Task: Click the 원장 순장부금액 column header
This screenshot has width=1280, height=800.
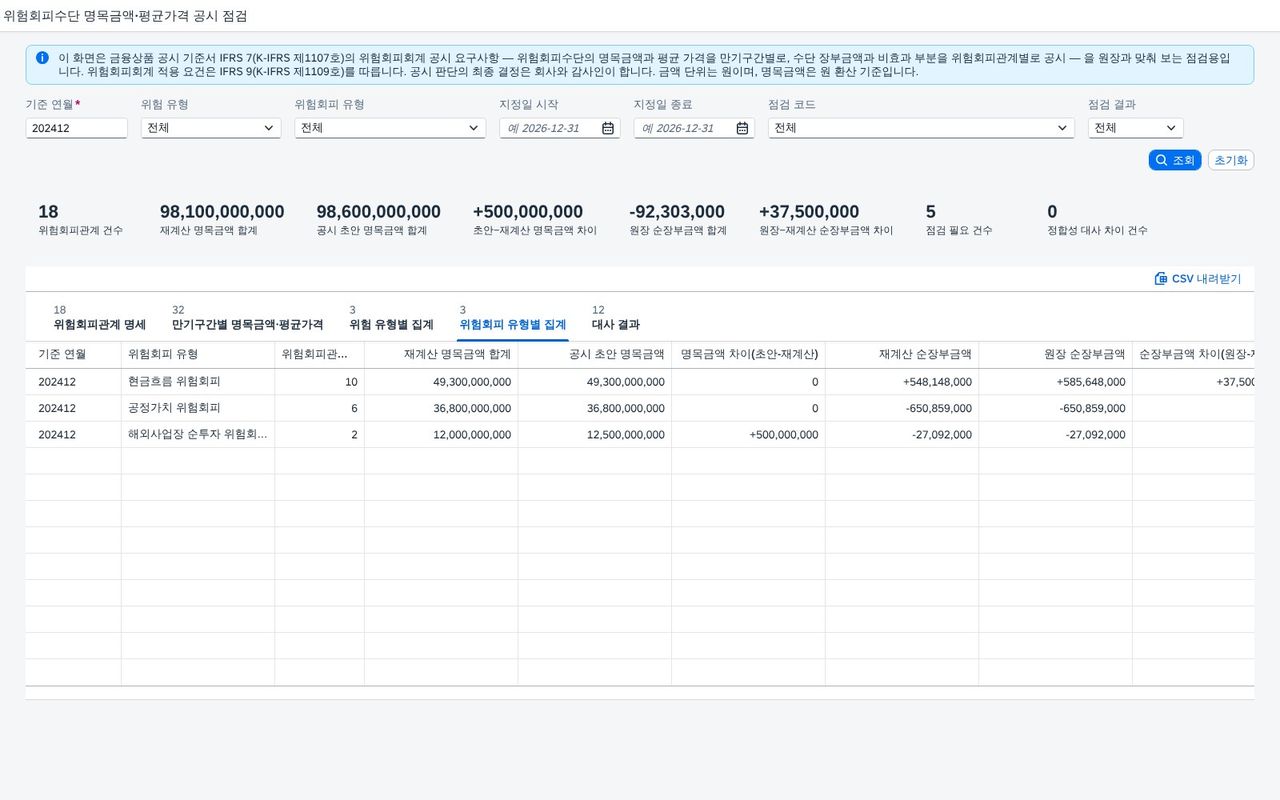Action: pyautogui.click(x=1055, y=355)
